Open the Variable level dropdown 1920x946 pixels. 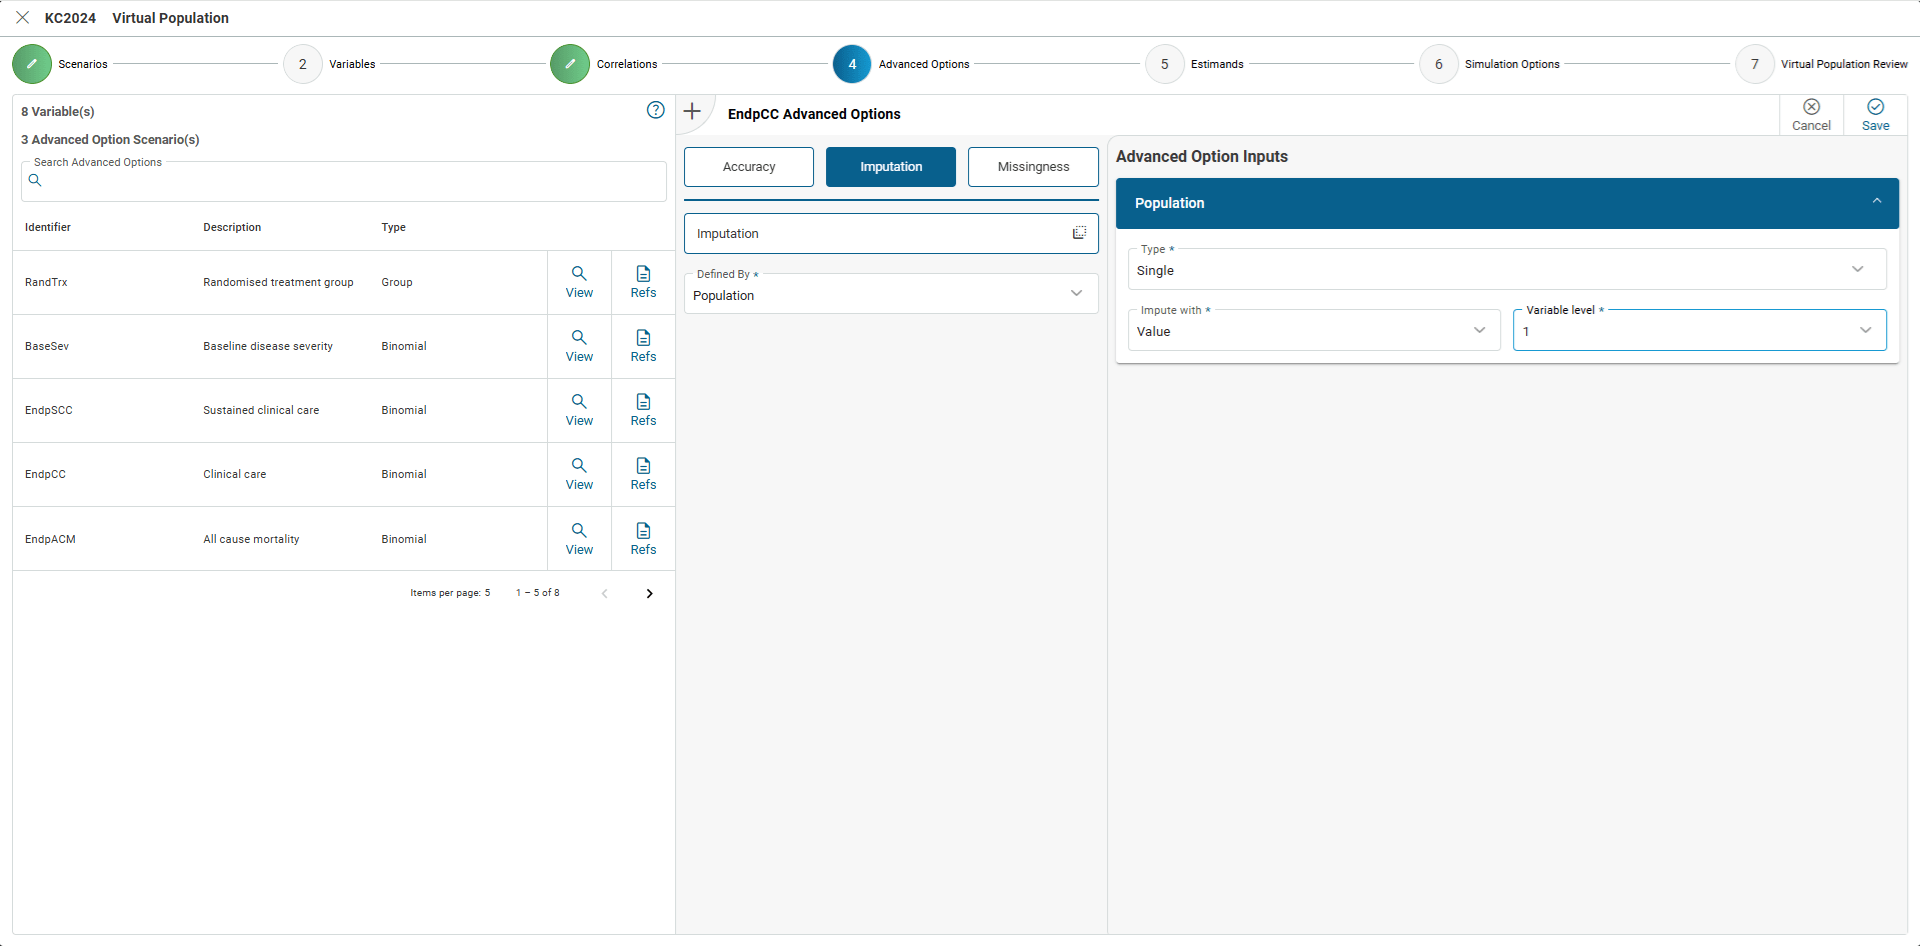click(1700, 330)
